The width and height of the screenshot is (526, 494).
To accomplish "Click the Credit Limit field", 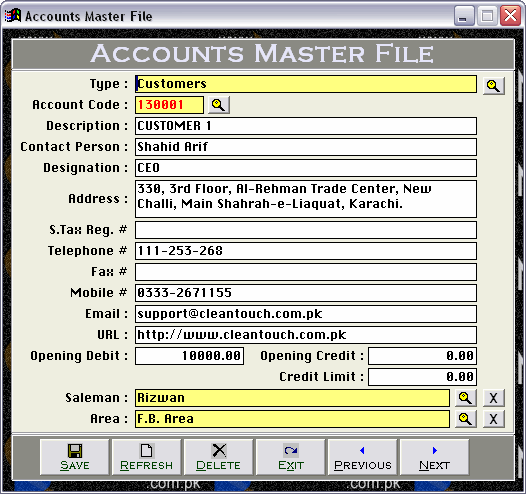I will [x=422, y=377].
